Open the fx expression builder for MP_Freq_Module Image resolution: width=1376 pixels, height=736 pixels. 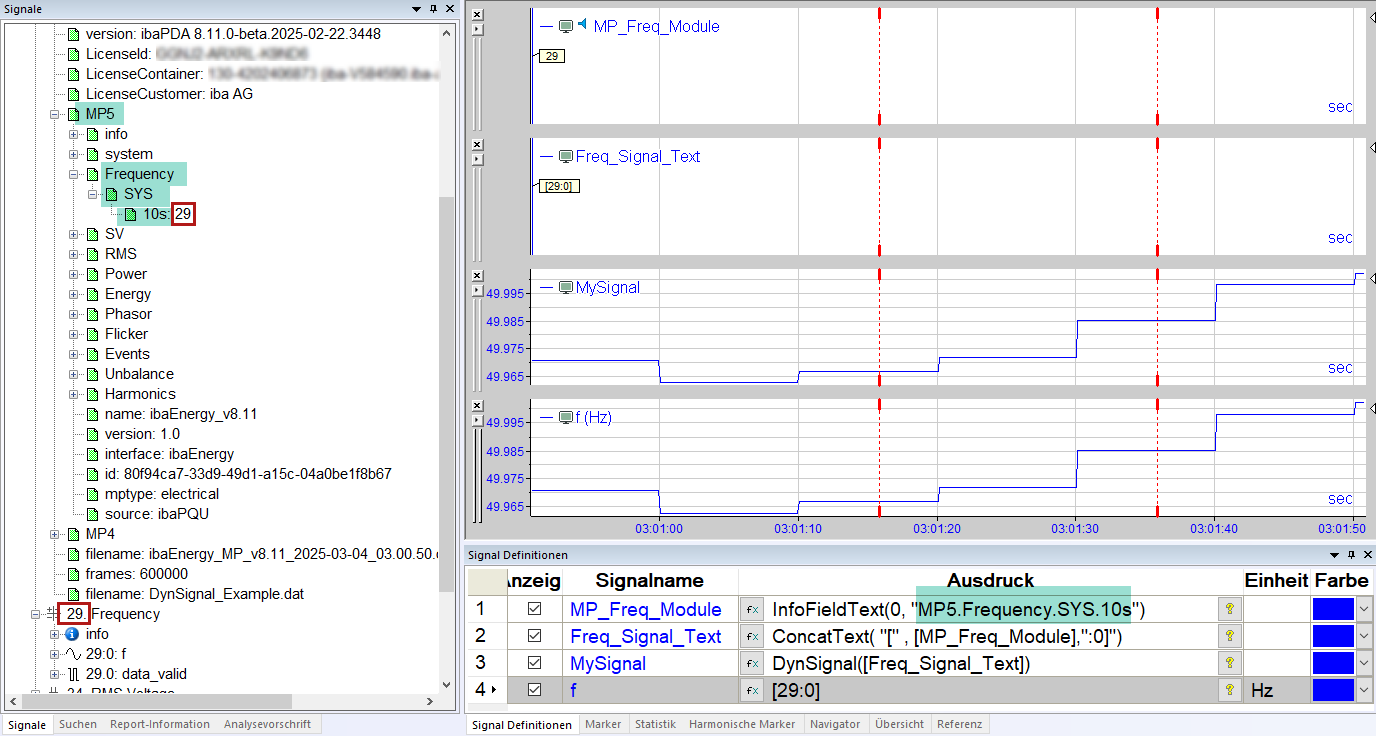click(x=751, y=609)
